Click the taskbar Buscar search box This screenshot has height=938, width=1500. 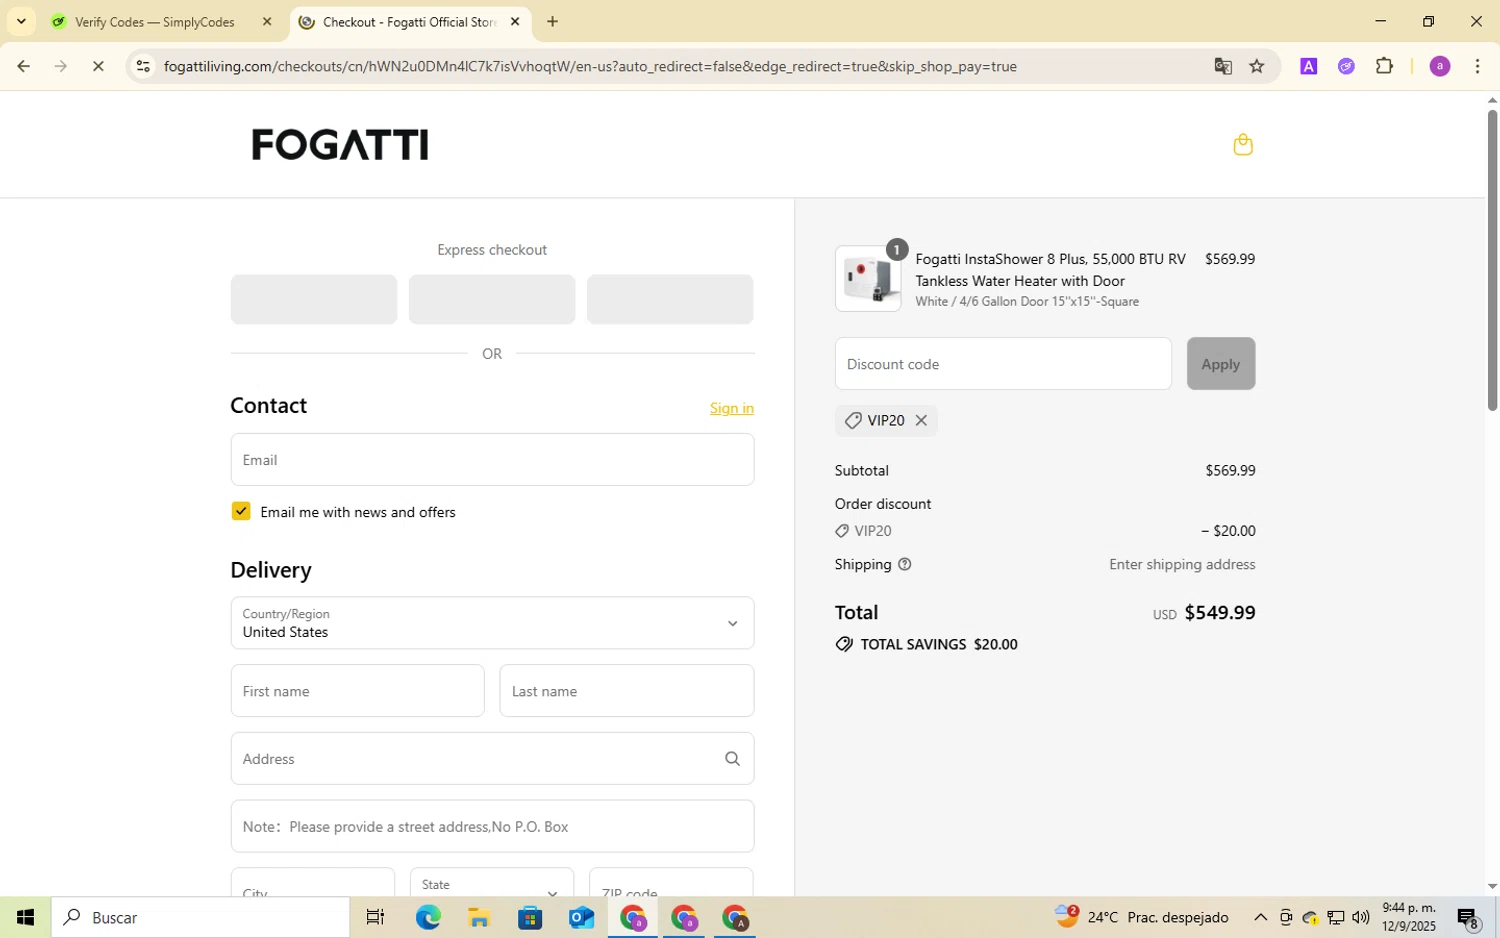pos(201,917)
